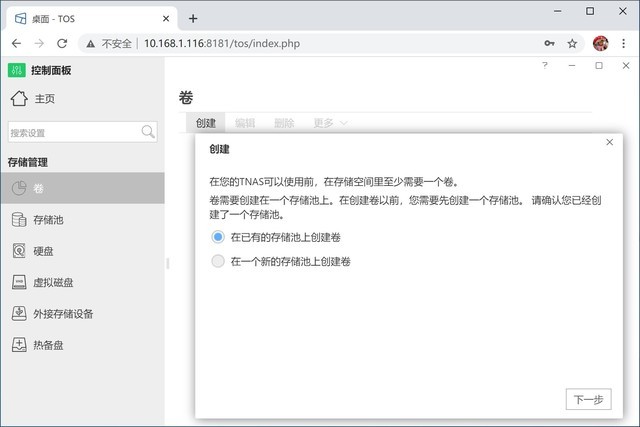Expand the 更多 dropdown
The height and width of the screenshot is (427, 640).
(330, 123)
